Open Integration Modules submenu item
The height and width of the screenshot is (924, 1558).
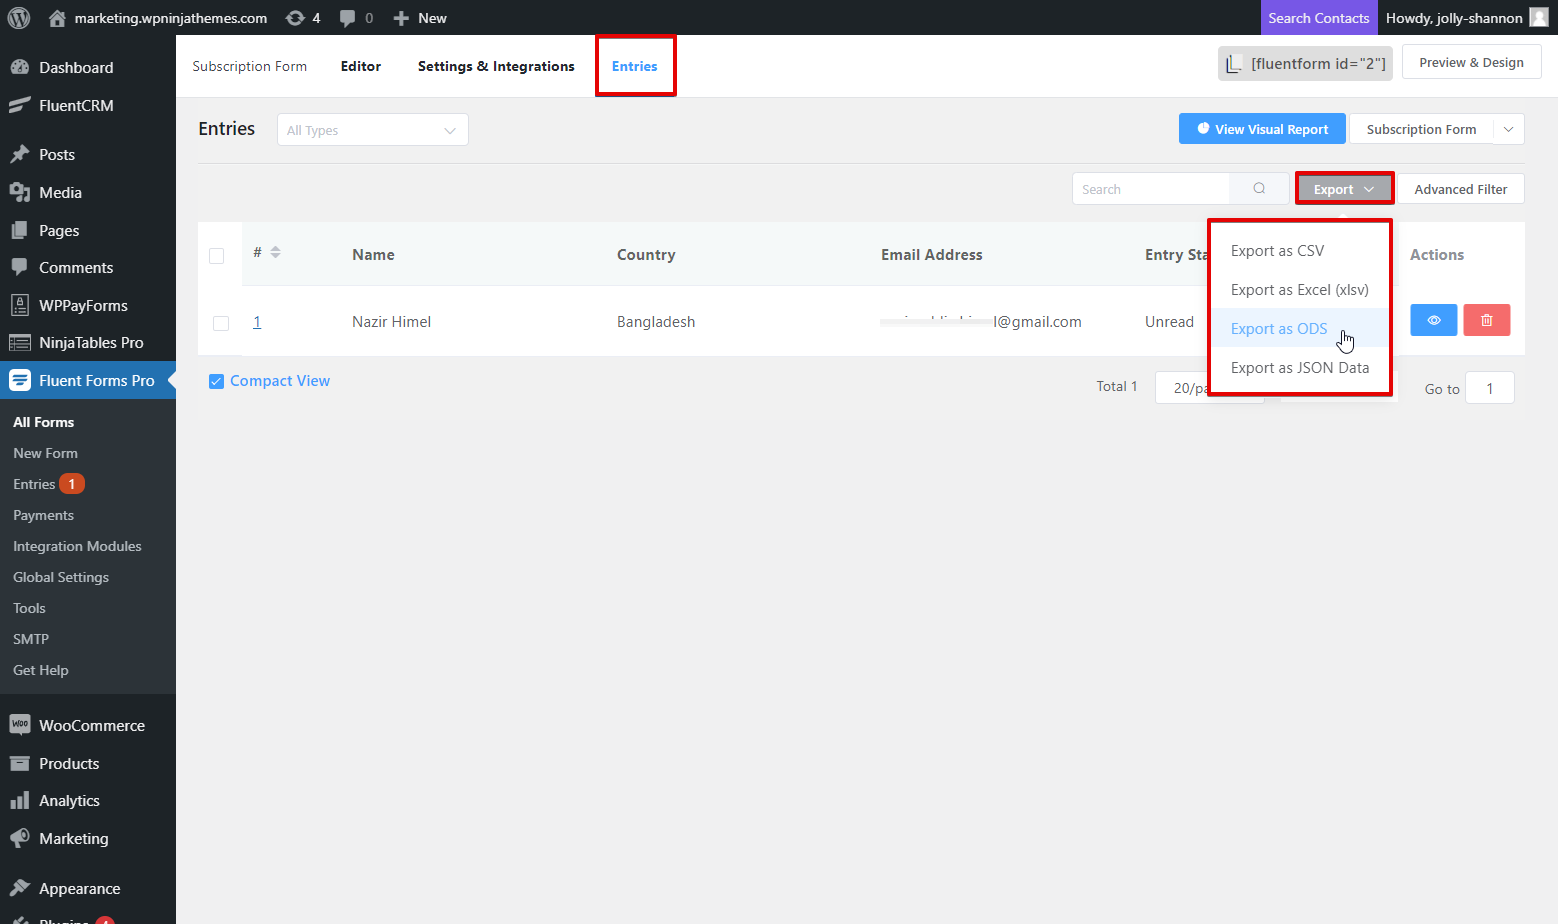[77, 546]
